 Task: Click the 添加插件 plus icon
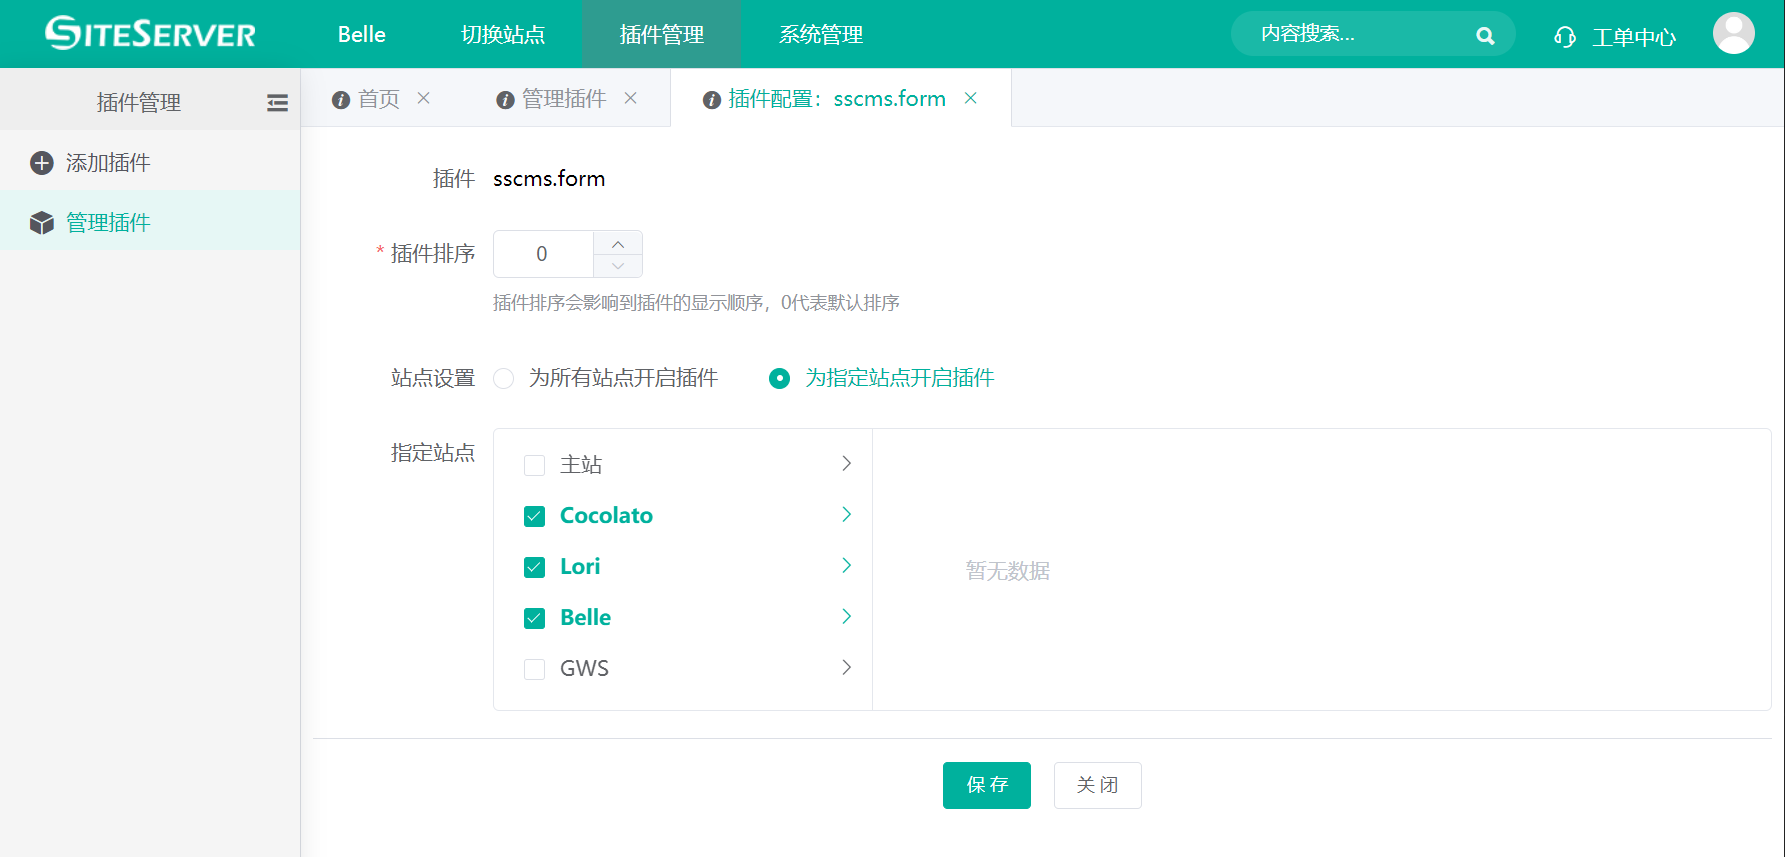pos(42,163)
